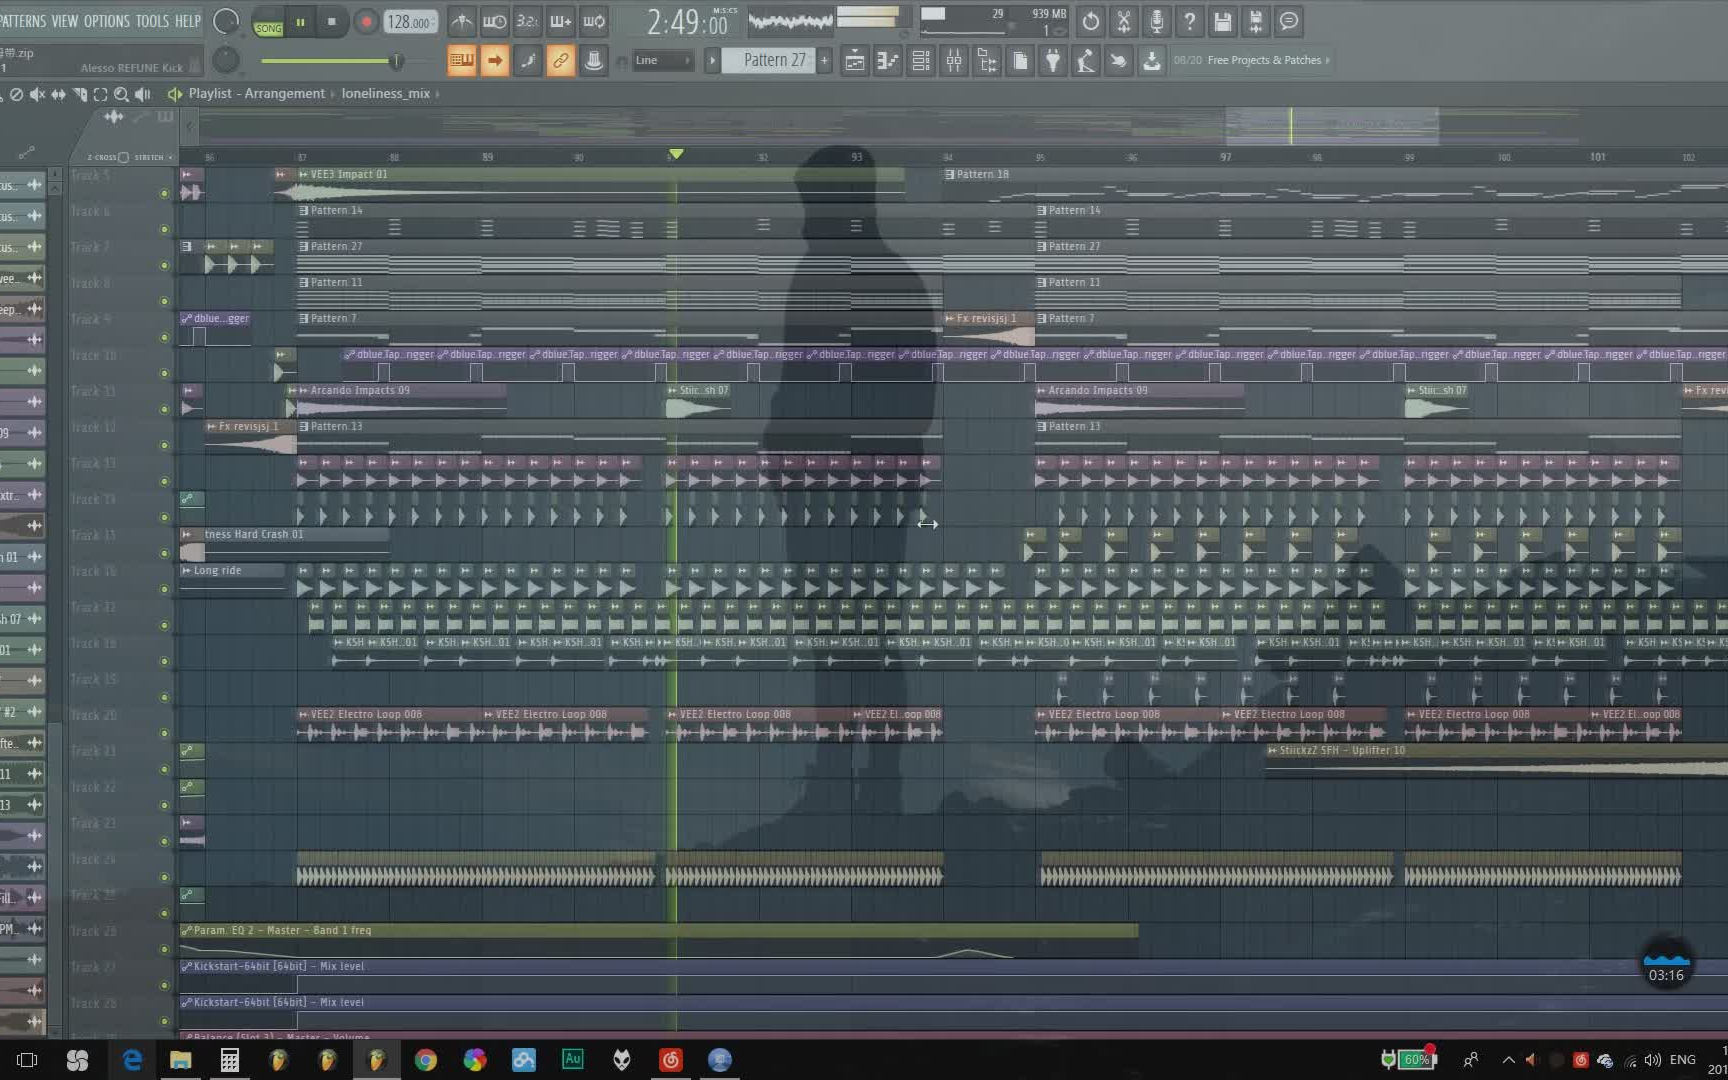Open playlist options speaker arrow menu

pos(174,94)
